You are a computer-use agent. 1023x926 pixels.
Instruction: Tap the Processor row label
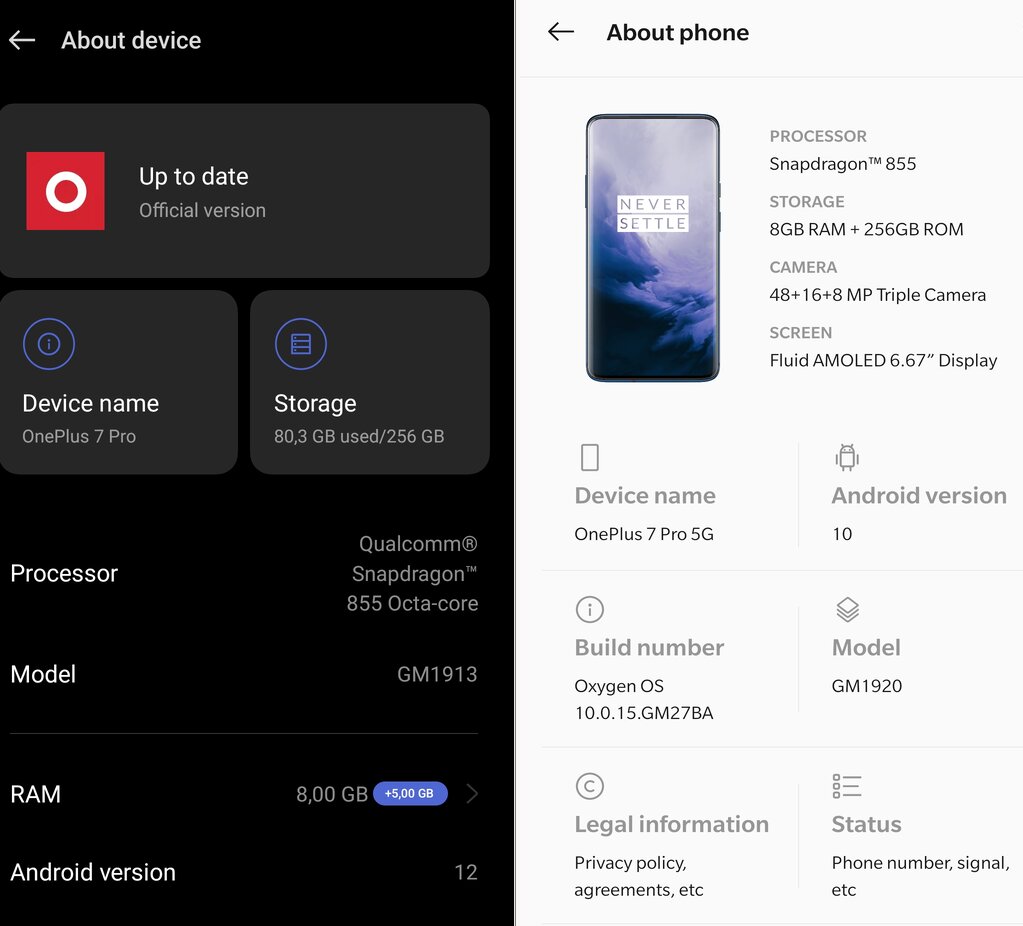pyautogui.click(x=64, y=574)
